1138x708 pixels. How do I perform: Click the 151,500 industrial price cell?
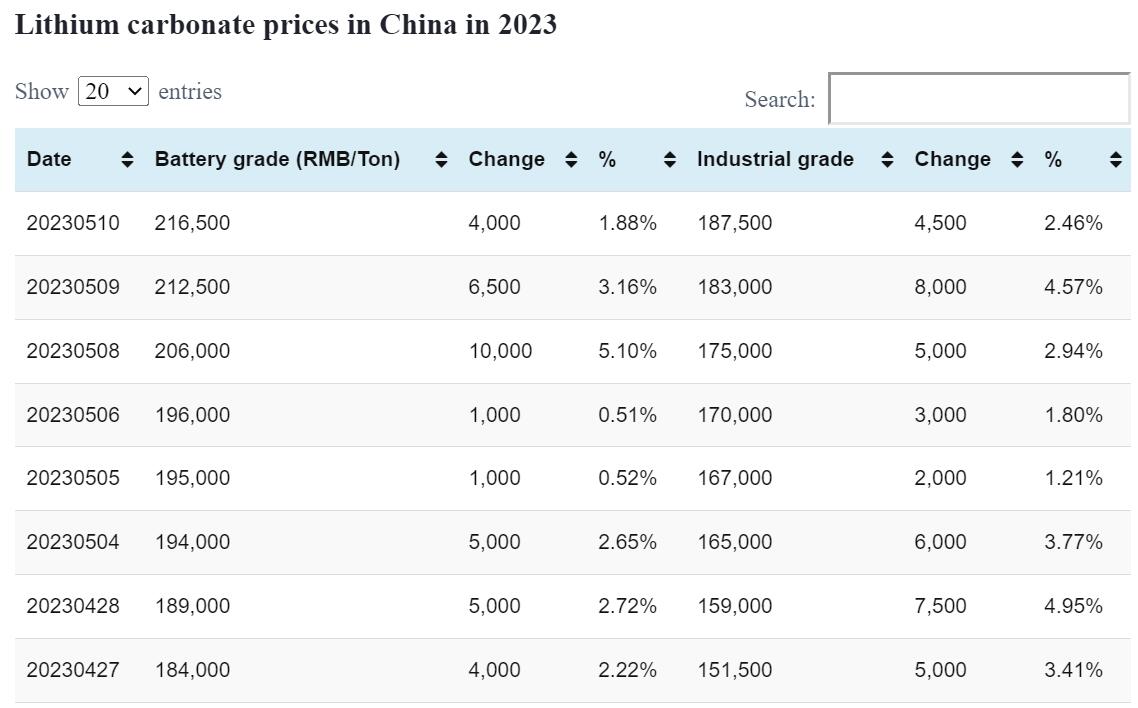734,670
